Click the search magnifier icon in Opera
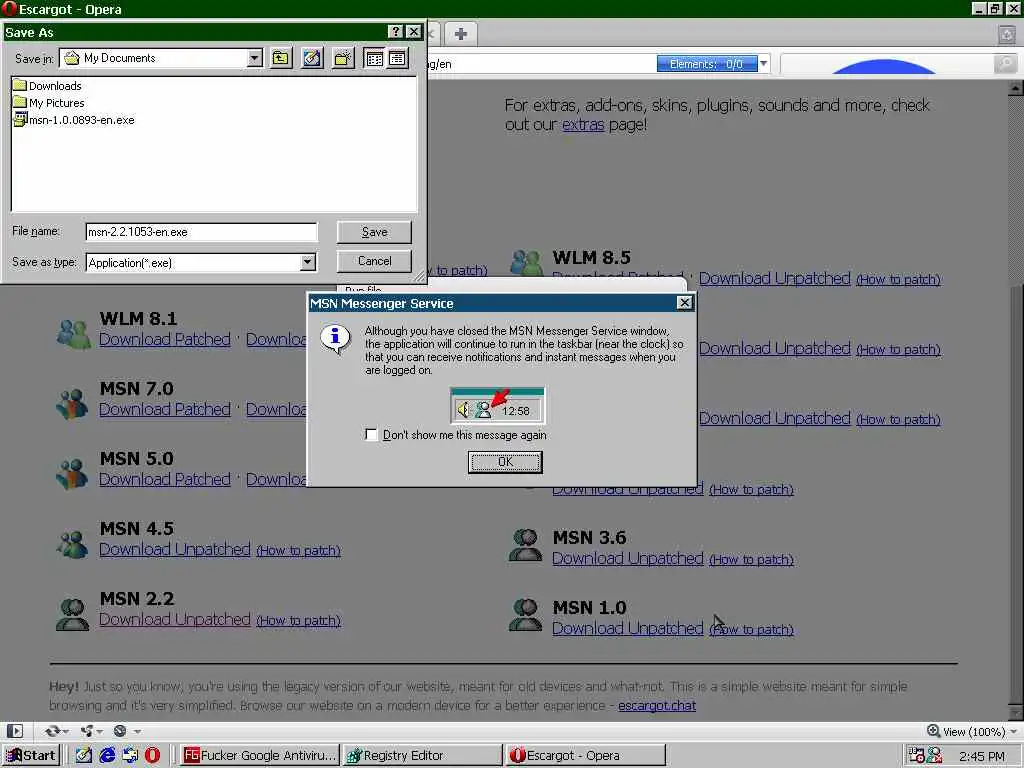Viewport: 1024px width, 768px height. [1006, 63]
